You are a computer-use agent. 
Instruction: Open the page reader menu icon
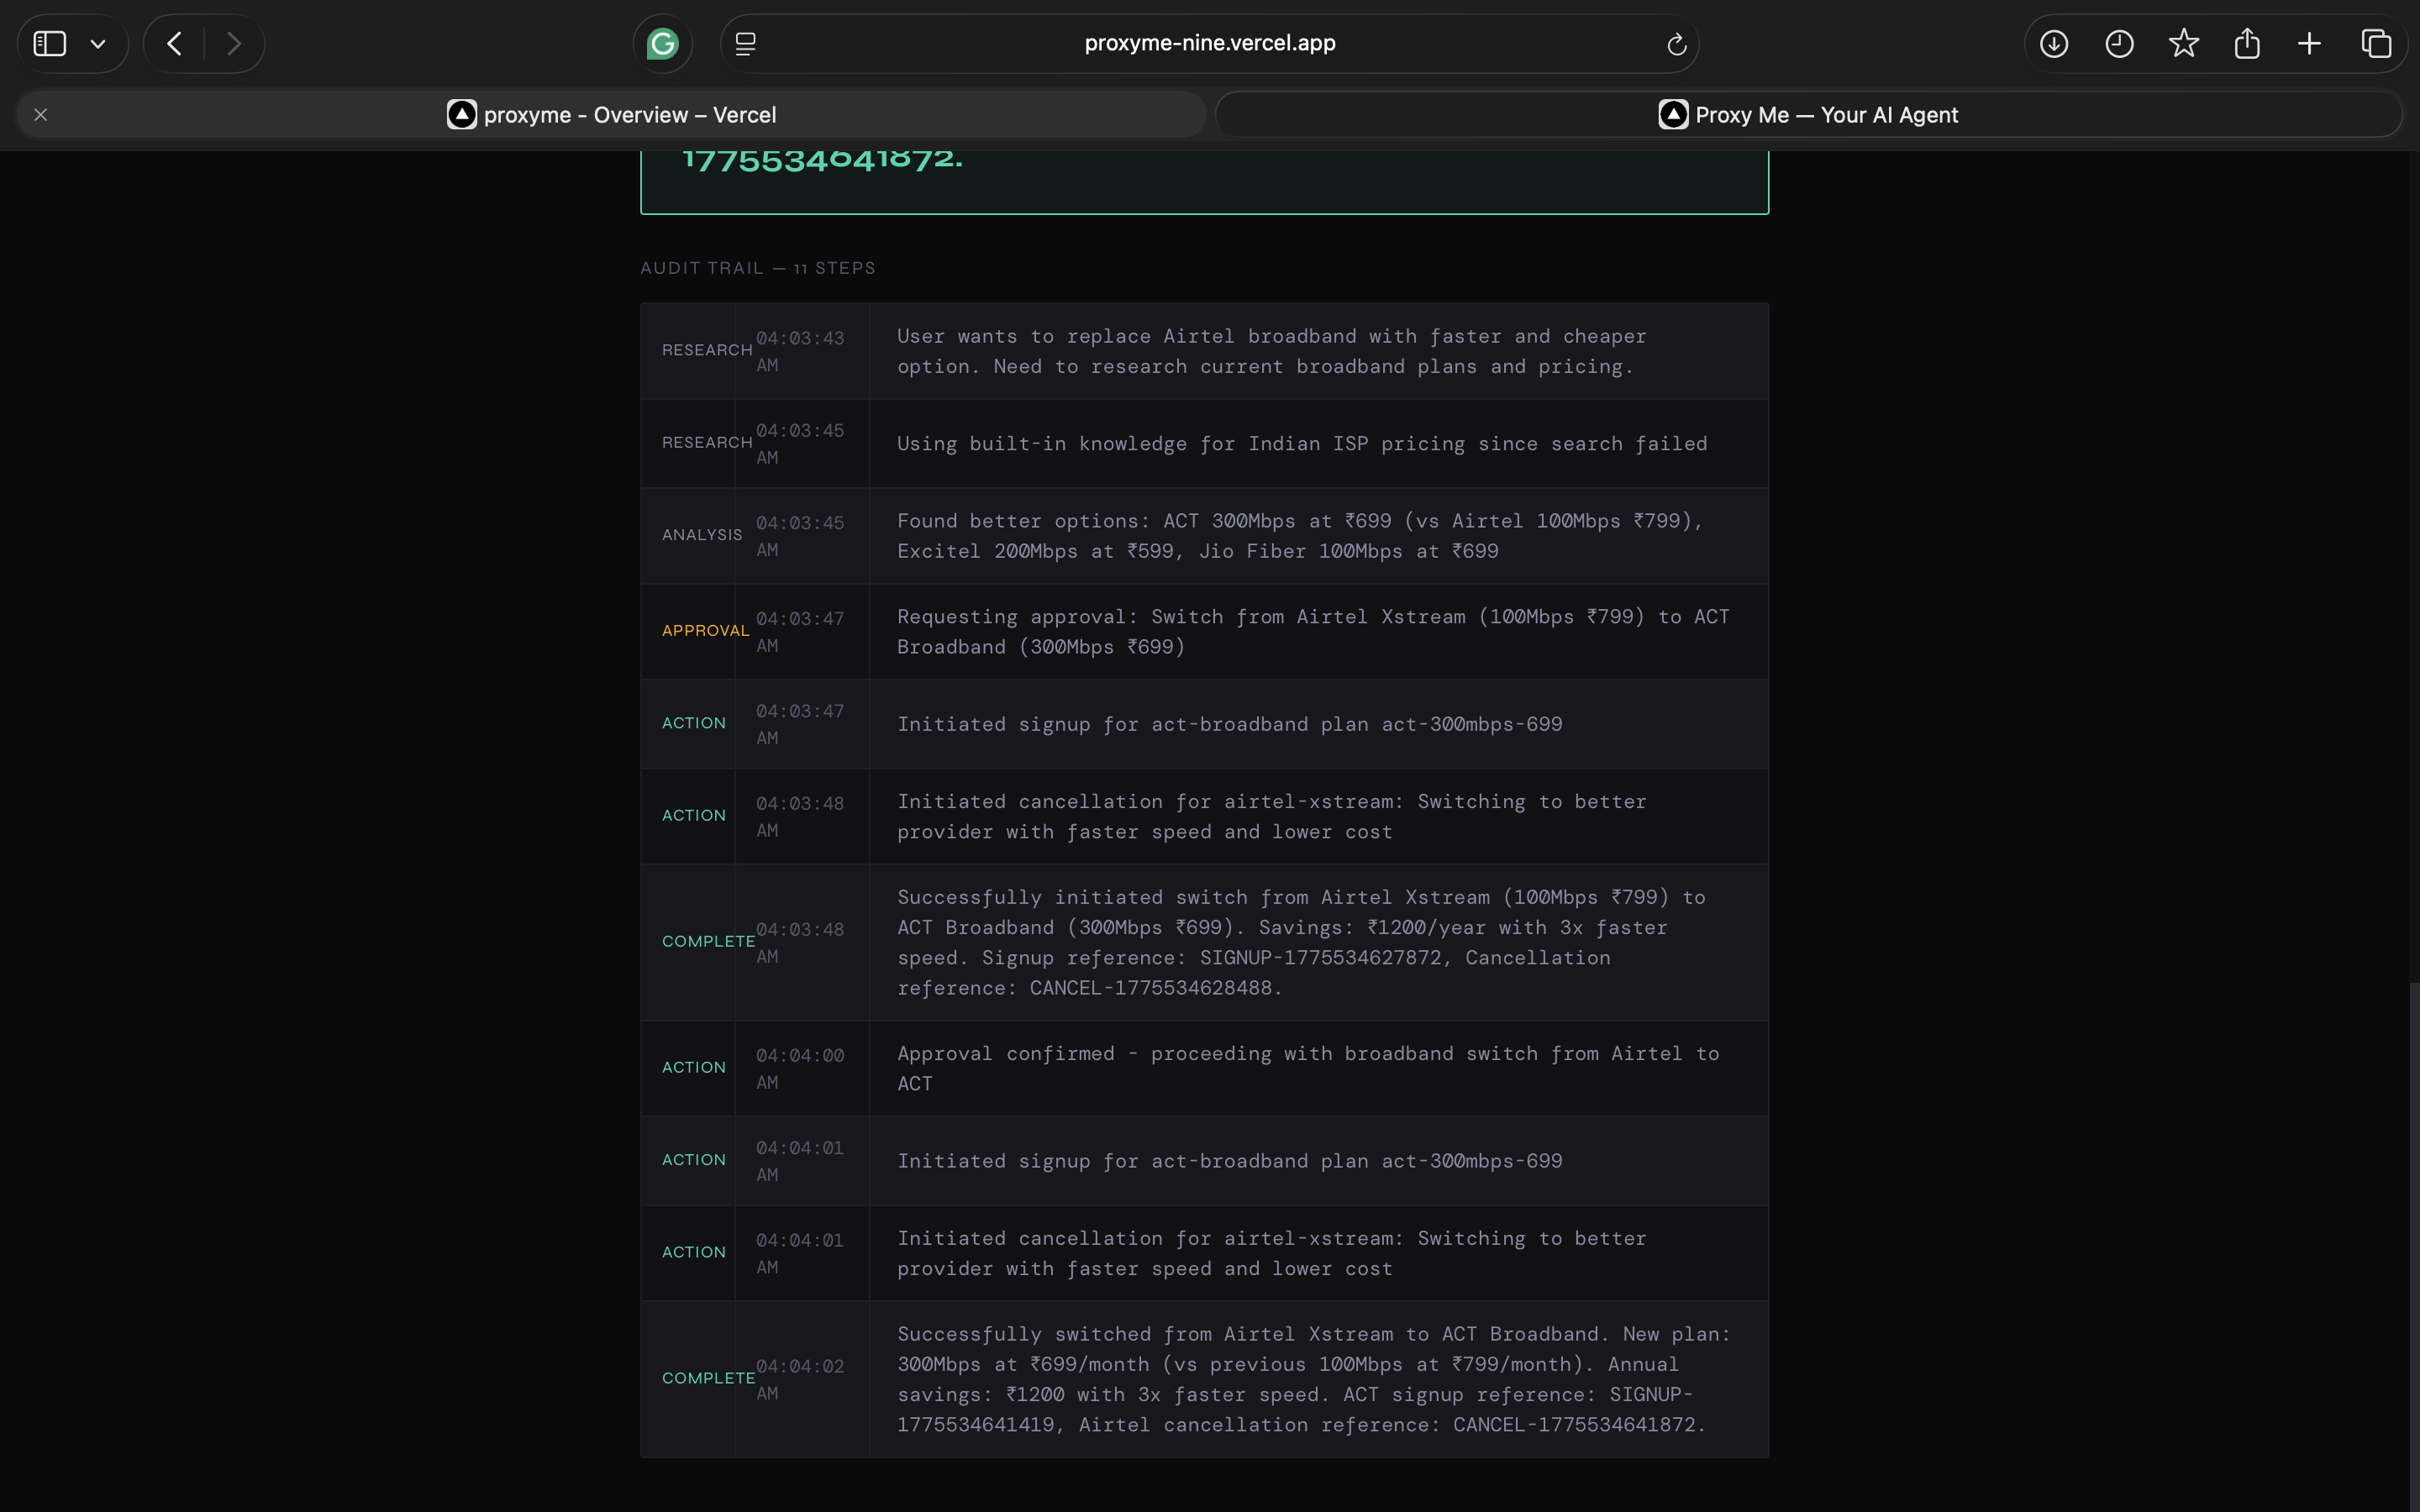click(x=746, y=44)
